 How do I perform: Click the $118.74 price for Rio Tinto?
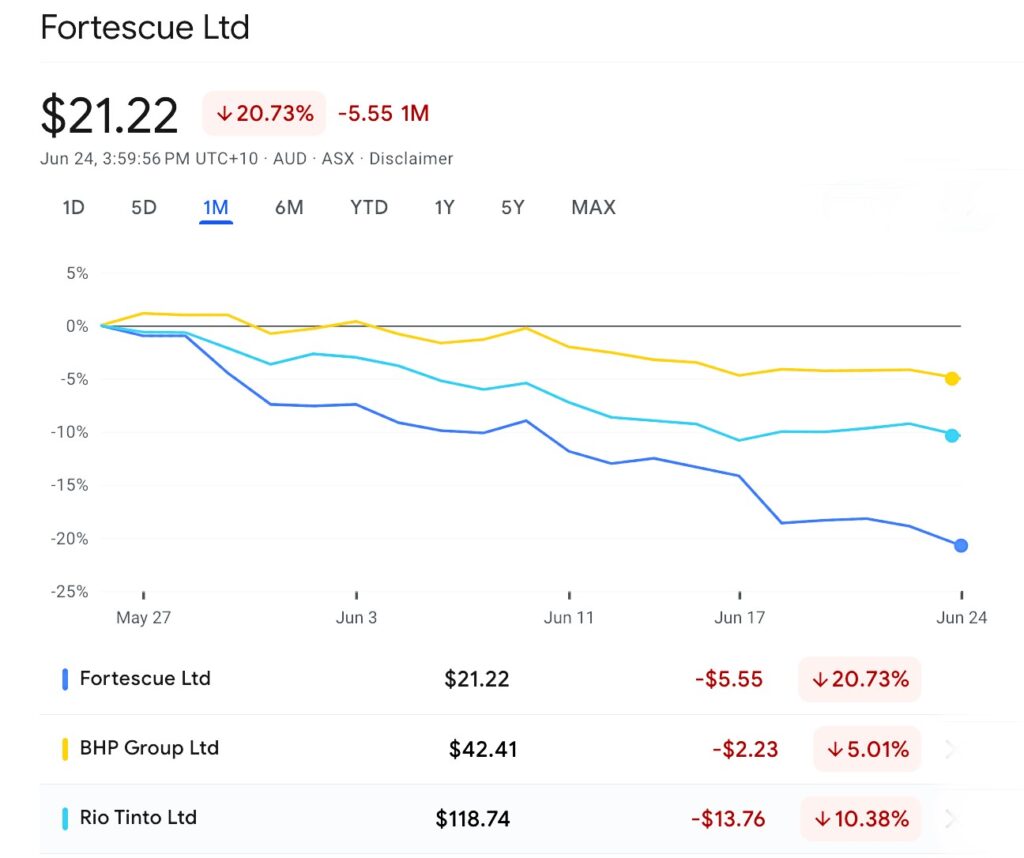[x=473, y=819]
